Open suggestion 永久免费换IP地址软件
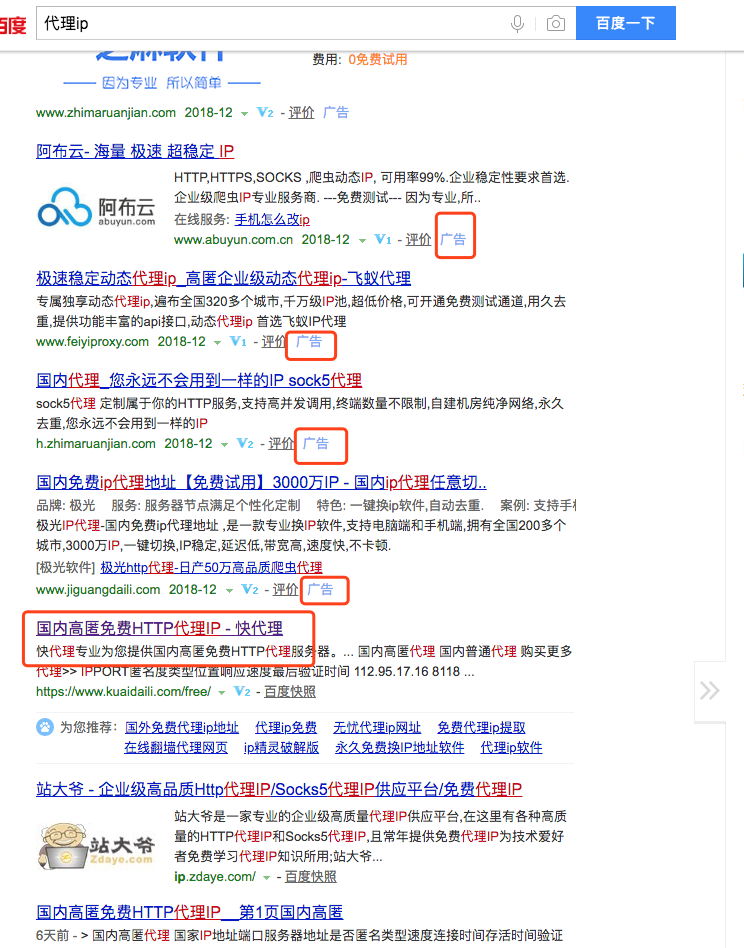The width and height of the screenshot is (744, 948). (399, 747)
